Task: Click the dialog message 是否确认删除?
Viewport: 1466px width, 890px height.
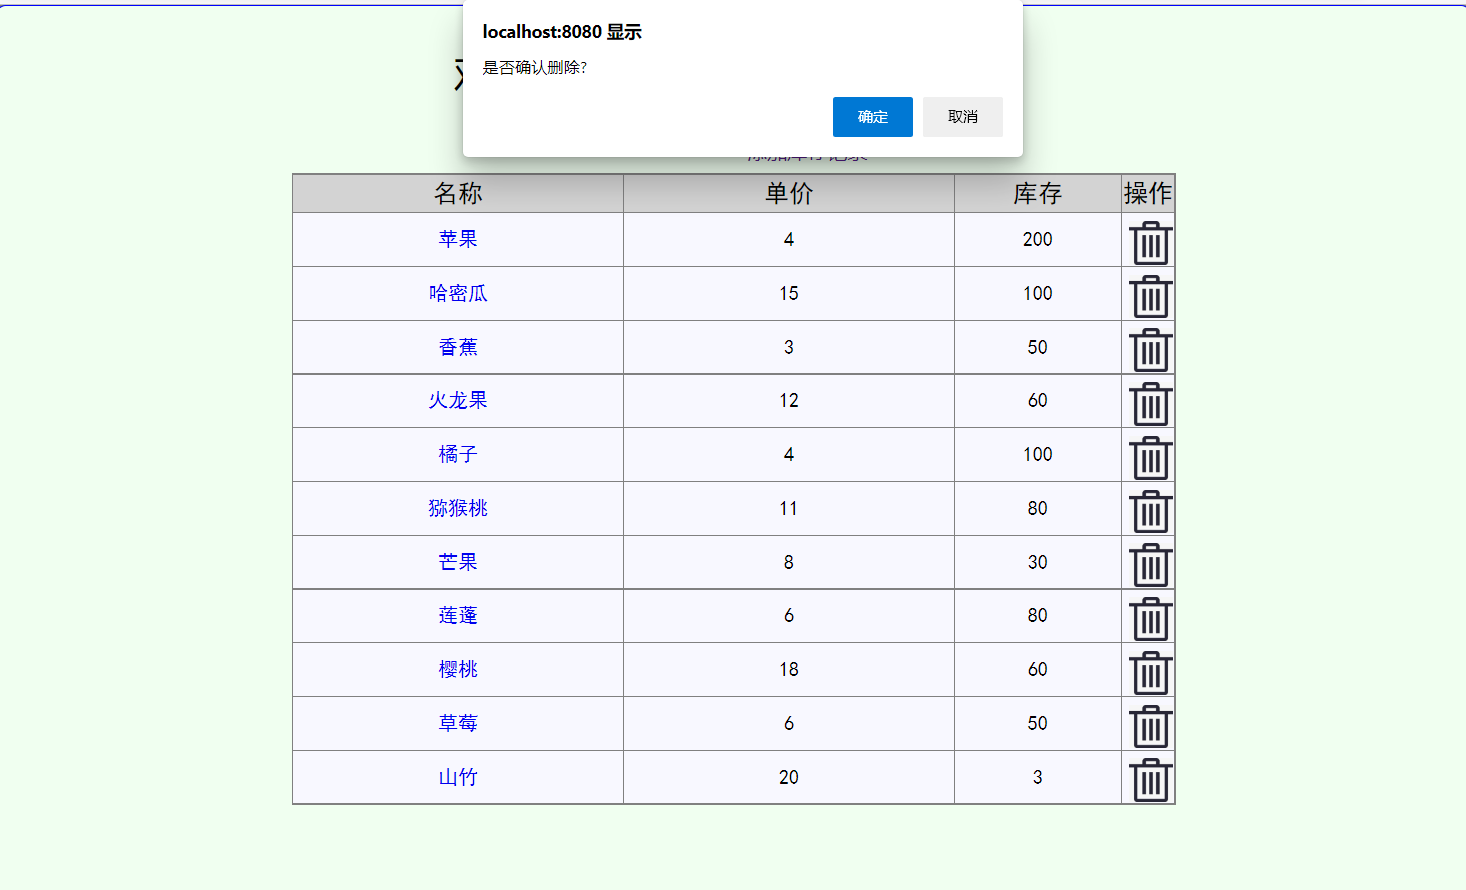Action: point(534,68)
